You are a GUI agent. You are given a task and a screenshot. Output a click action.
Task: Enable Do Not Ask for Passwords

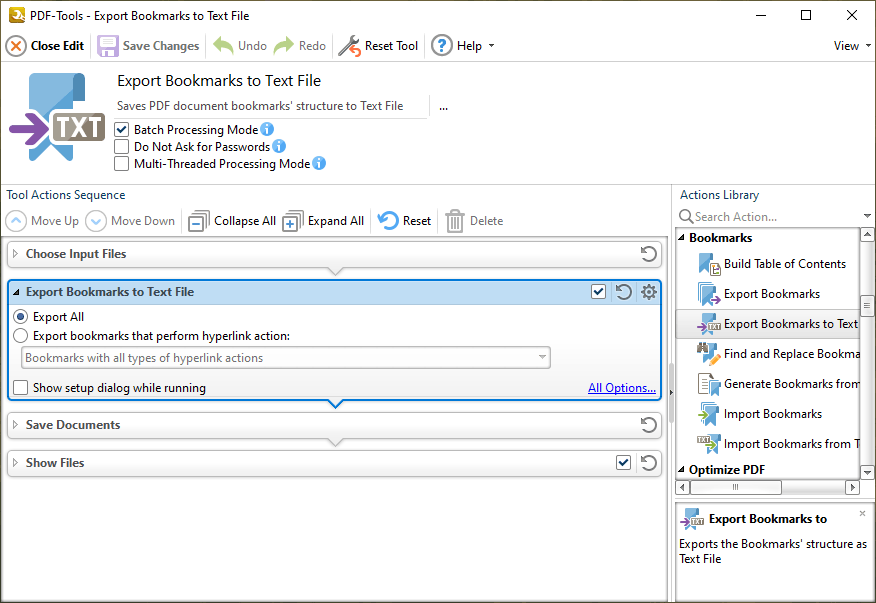(121, 145)
